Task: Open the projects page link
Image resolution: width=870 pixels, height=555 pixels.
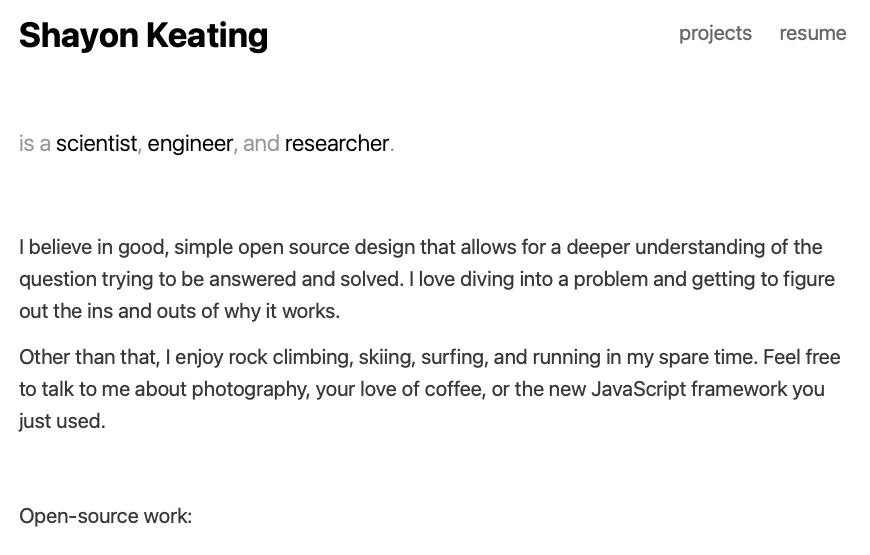Action: point(715,33)
